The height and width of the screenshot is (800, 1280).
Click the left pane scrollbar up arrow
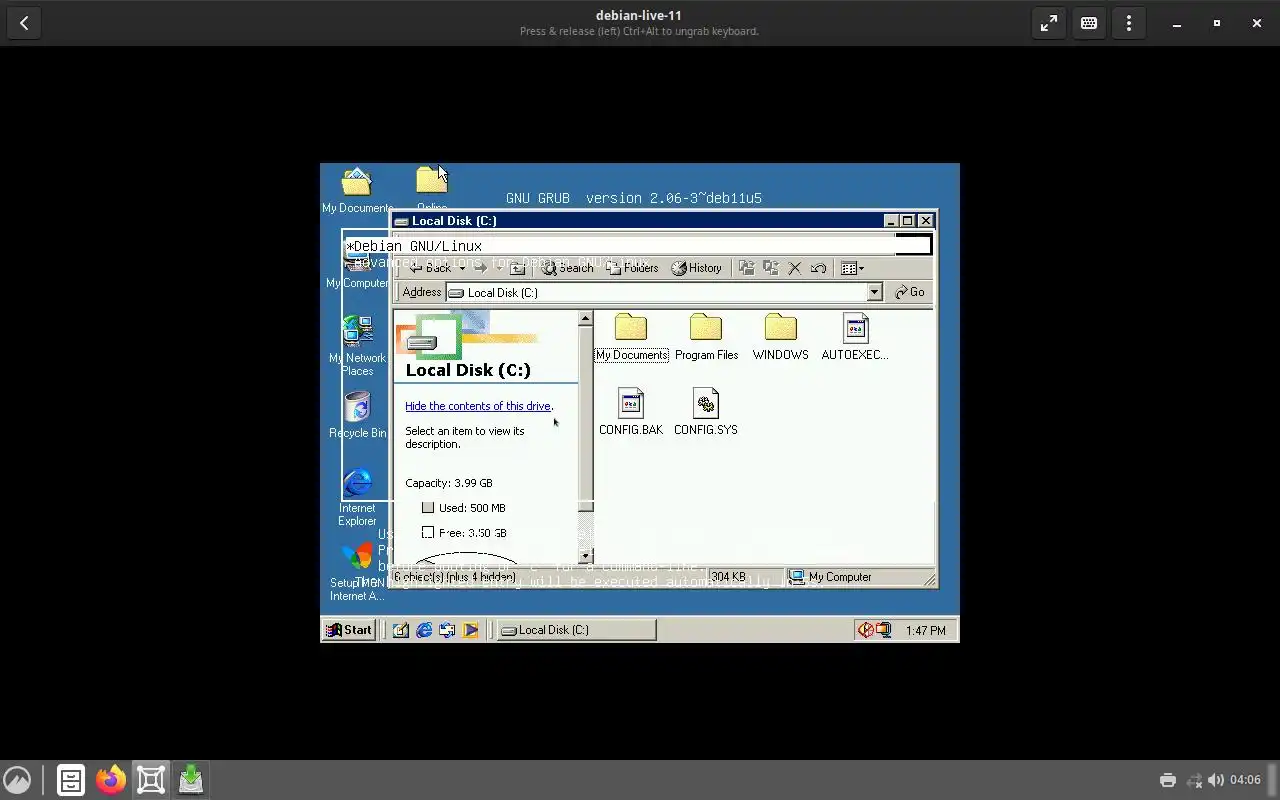[x=586, y=319]
